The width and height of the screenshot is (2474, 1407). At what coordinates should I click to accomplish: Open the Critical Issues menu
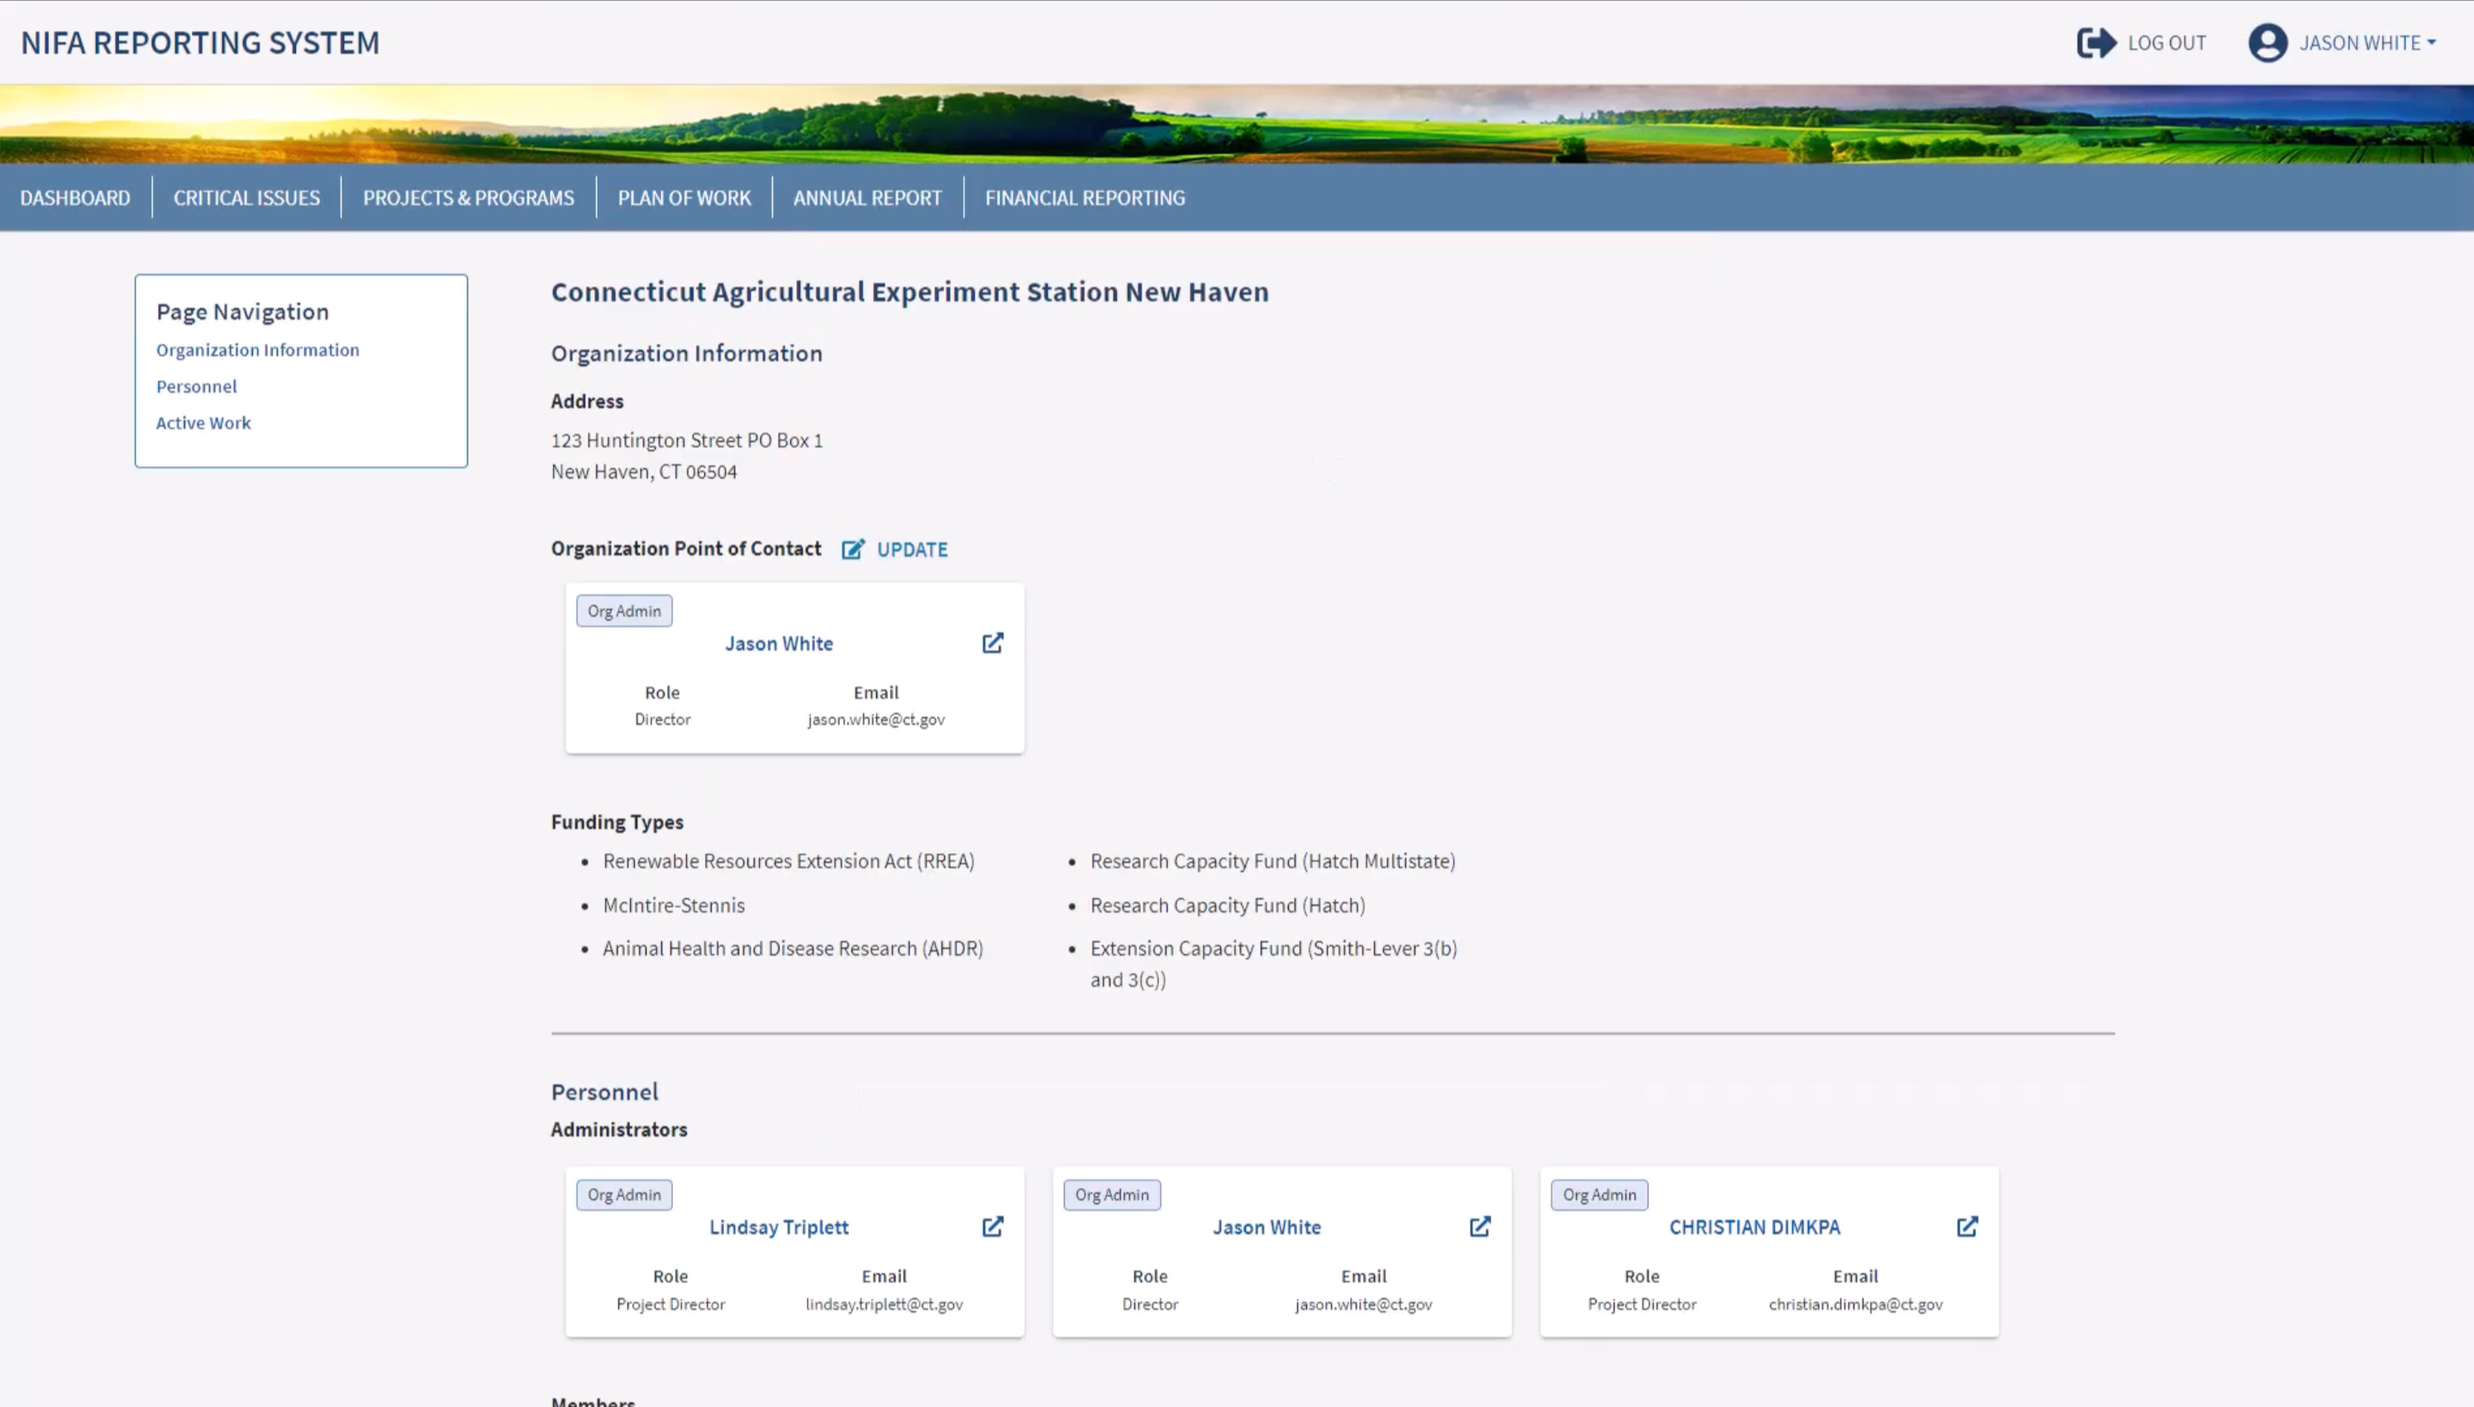click(x=246, y=198)
